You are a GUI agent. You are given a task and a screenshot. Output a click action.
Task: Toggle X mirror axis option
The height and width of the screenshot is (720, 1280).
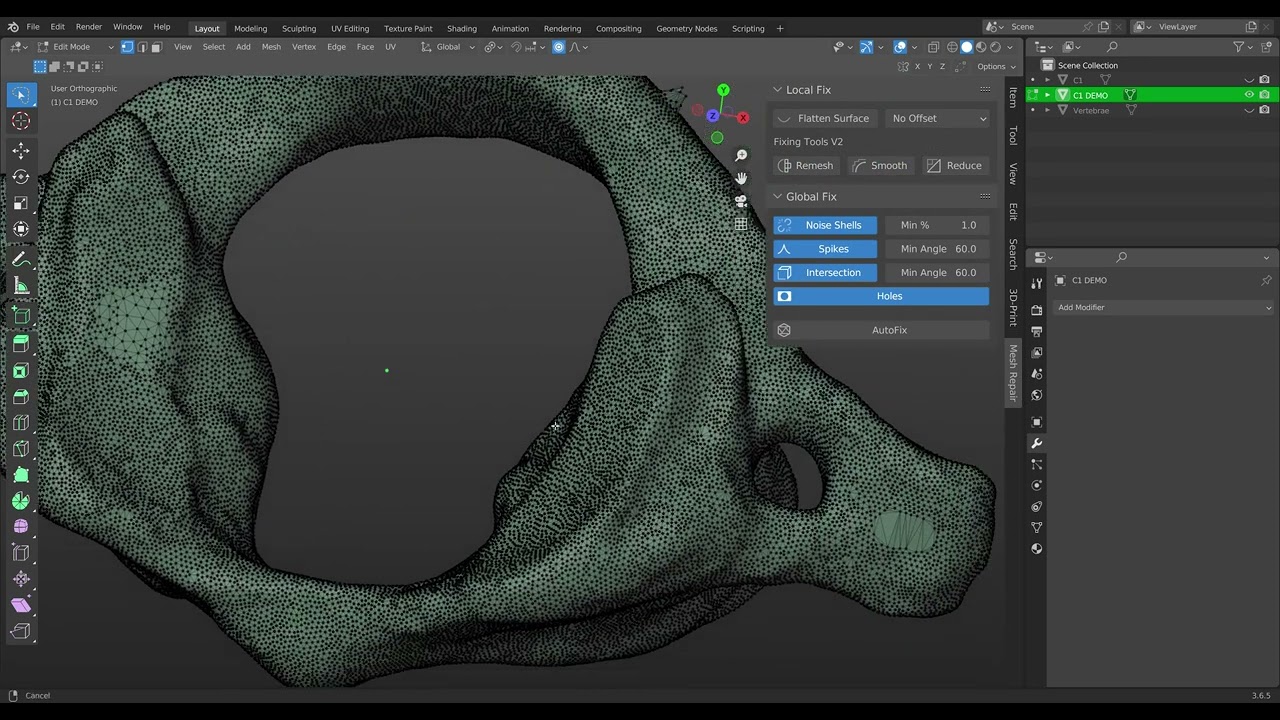click(x=916, y=67)
